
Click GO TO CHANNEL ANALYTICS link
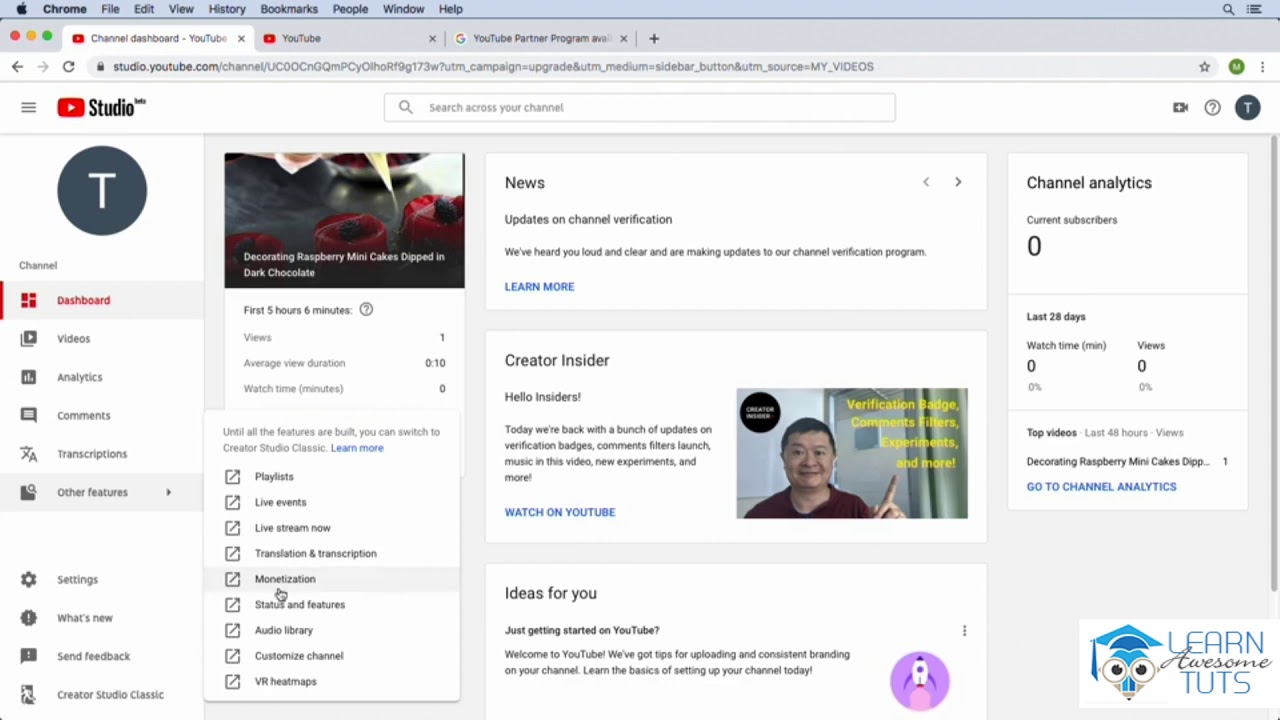tap(1101, 487)
